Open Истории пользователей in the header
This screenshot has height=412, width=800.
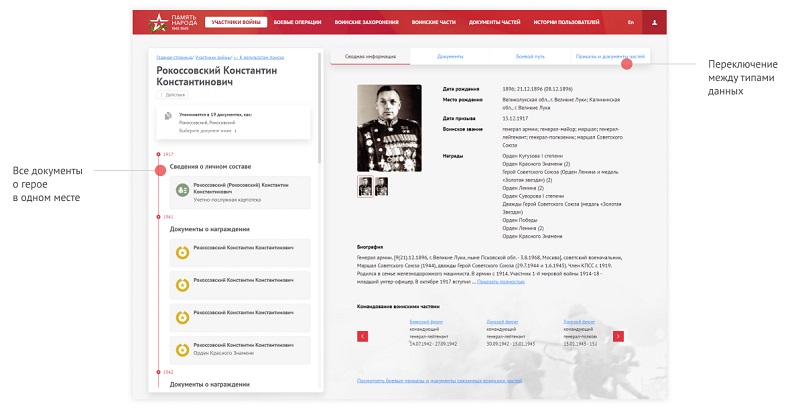(x=566, y=22)
